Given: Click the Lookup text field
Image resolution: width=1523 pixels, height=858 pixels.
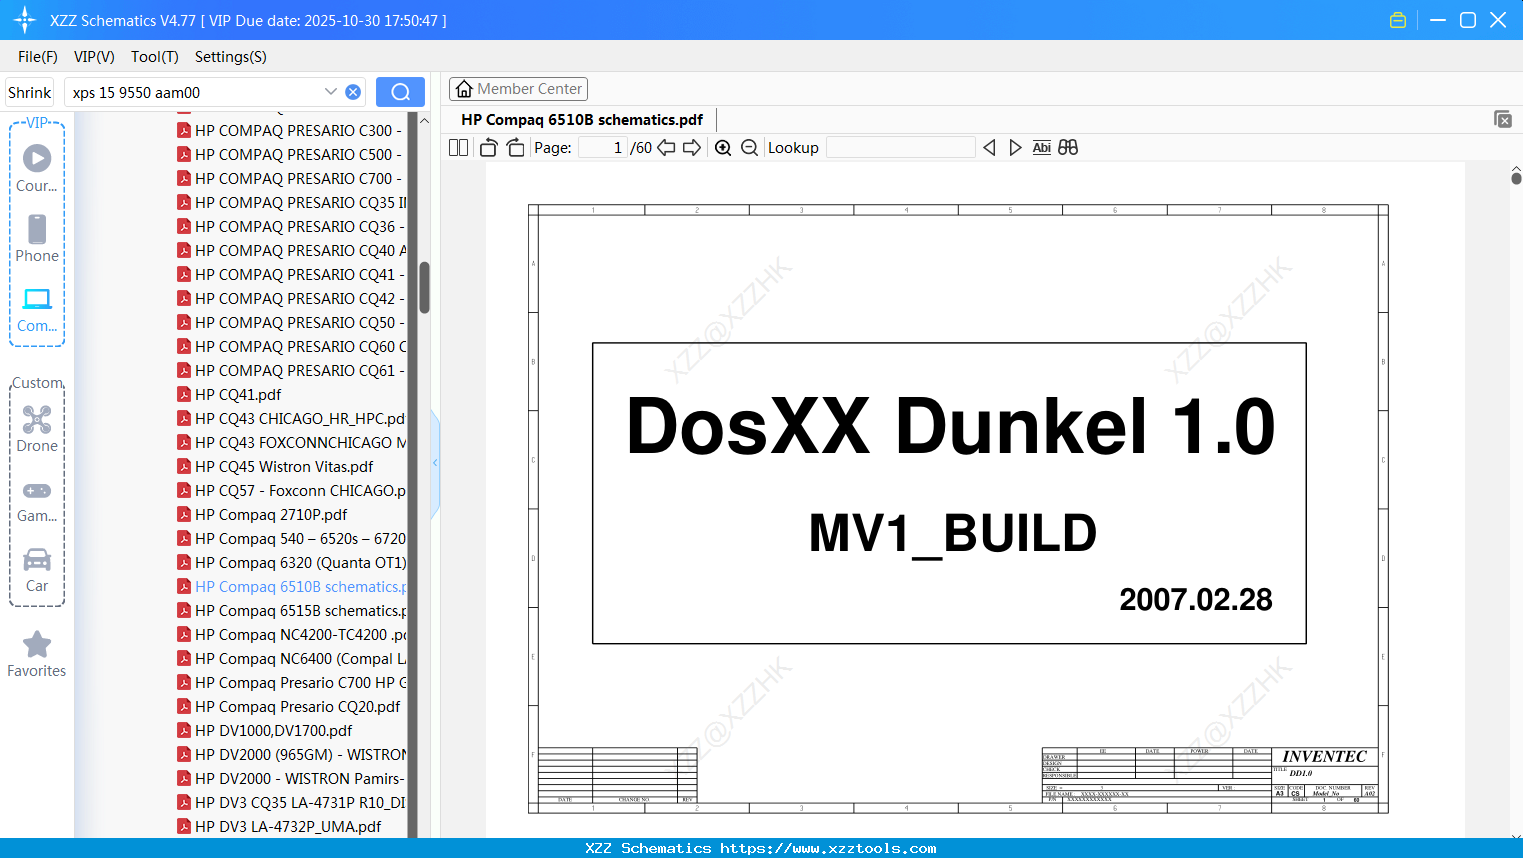Looking at the screenshot, I should pos(900,148).
